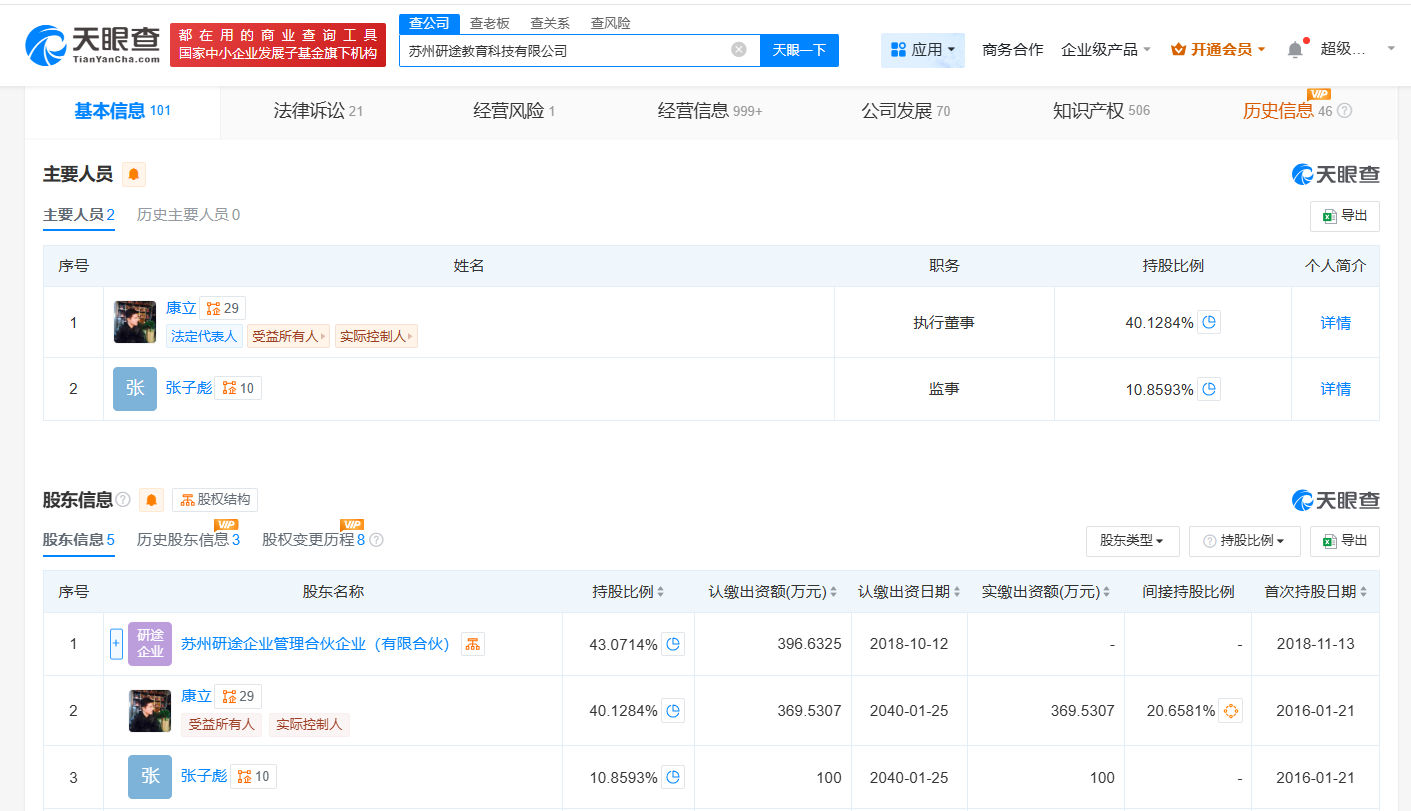Click the 天眼一下 search button
Image resolution: width=1411 pixels, height=811 pixels.
click(799, 50)
